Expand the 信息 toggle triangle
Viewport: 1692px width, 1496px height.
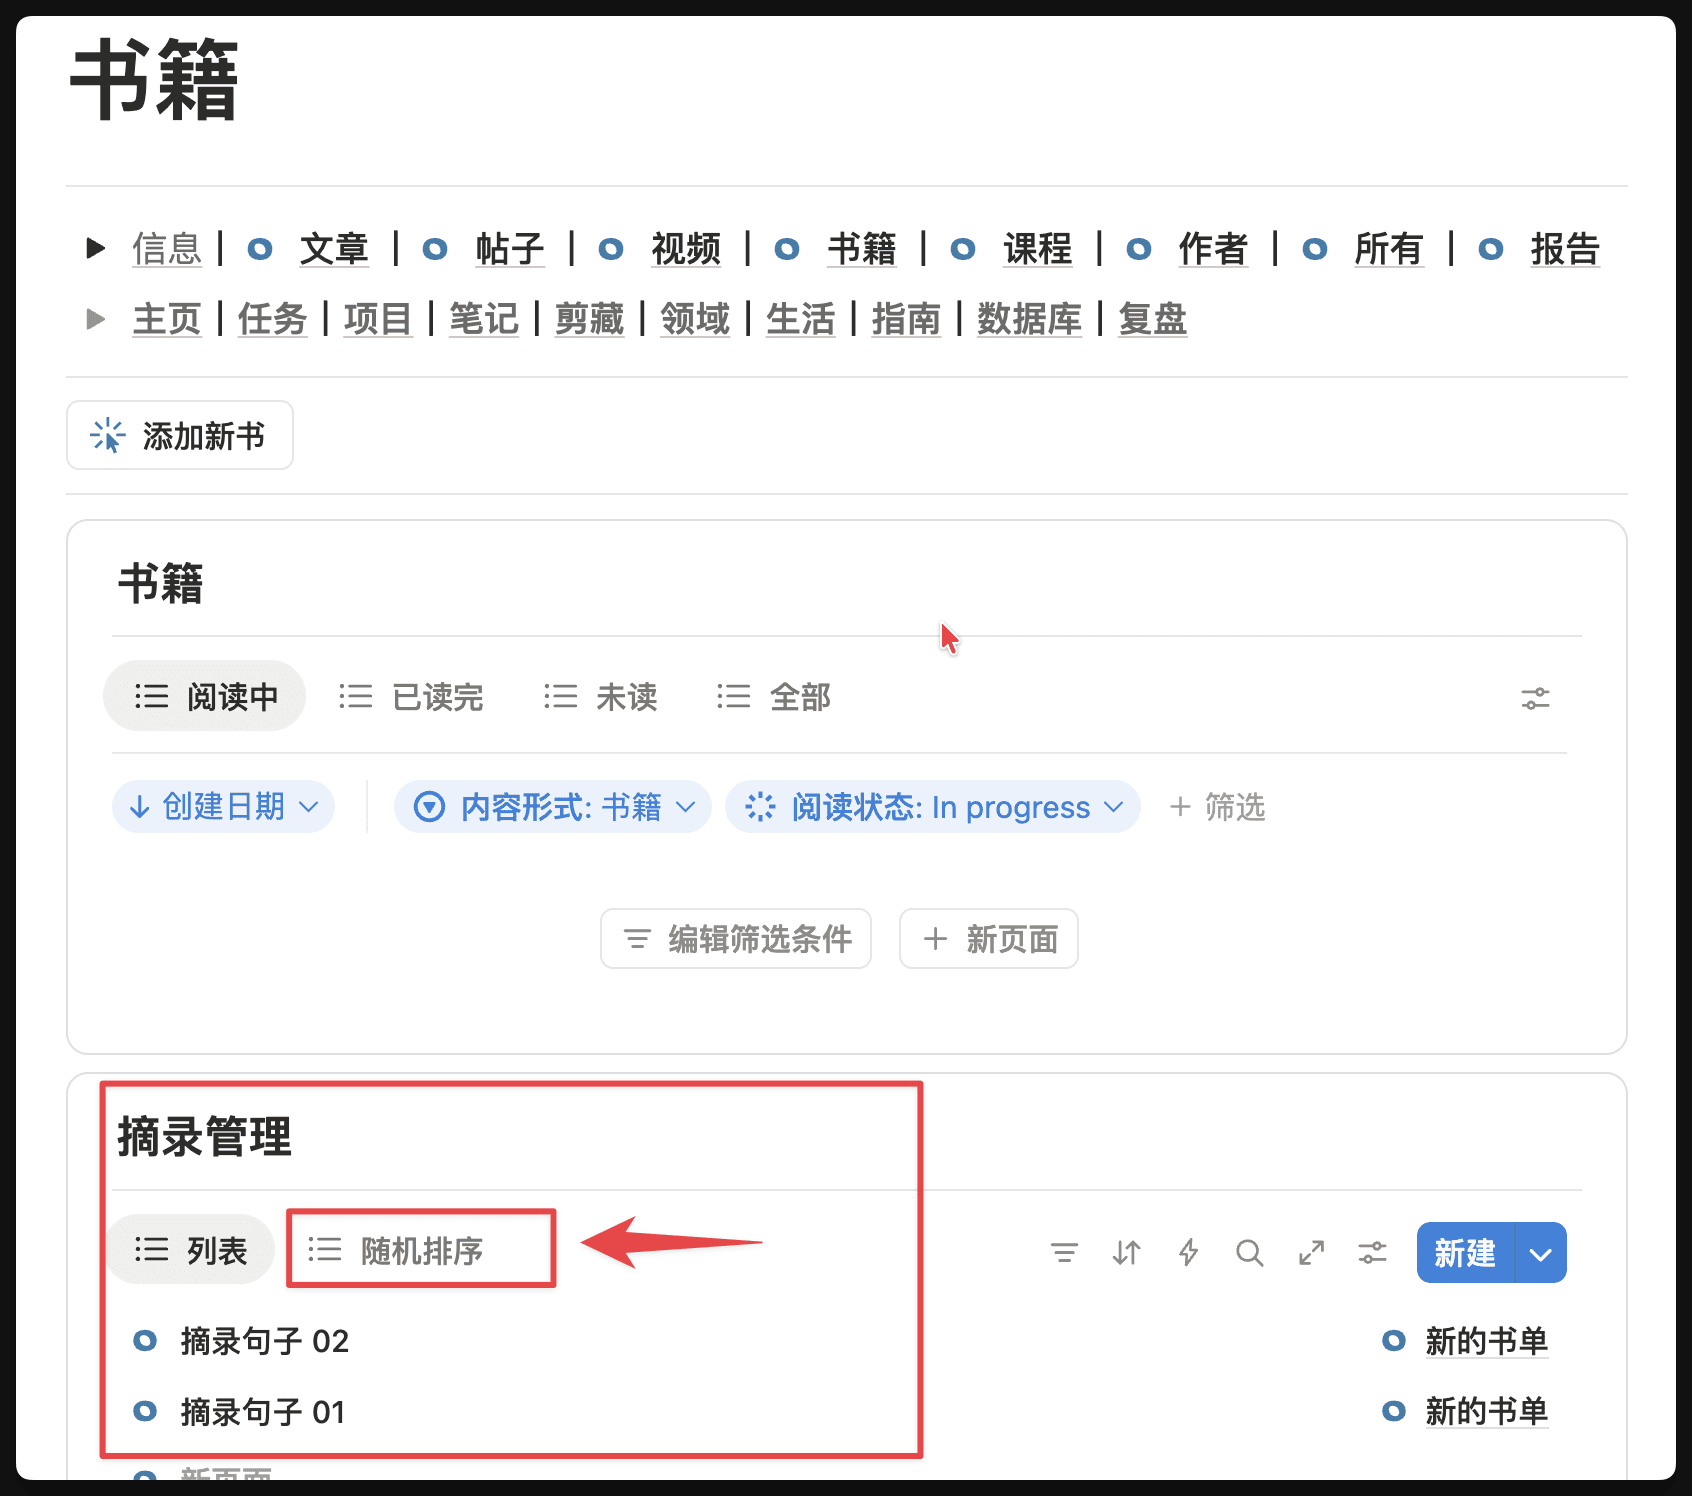[x=96, y=248]
